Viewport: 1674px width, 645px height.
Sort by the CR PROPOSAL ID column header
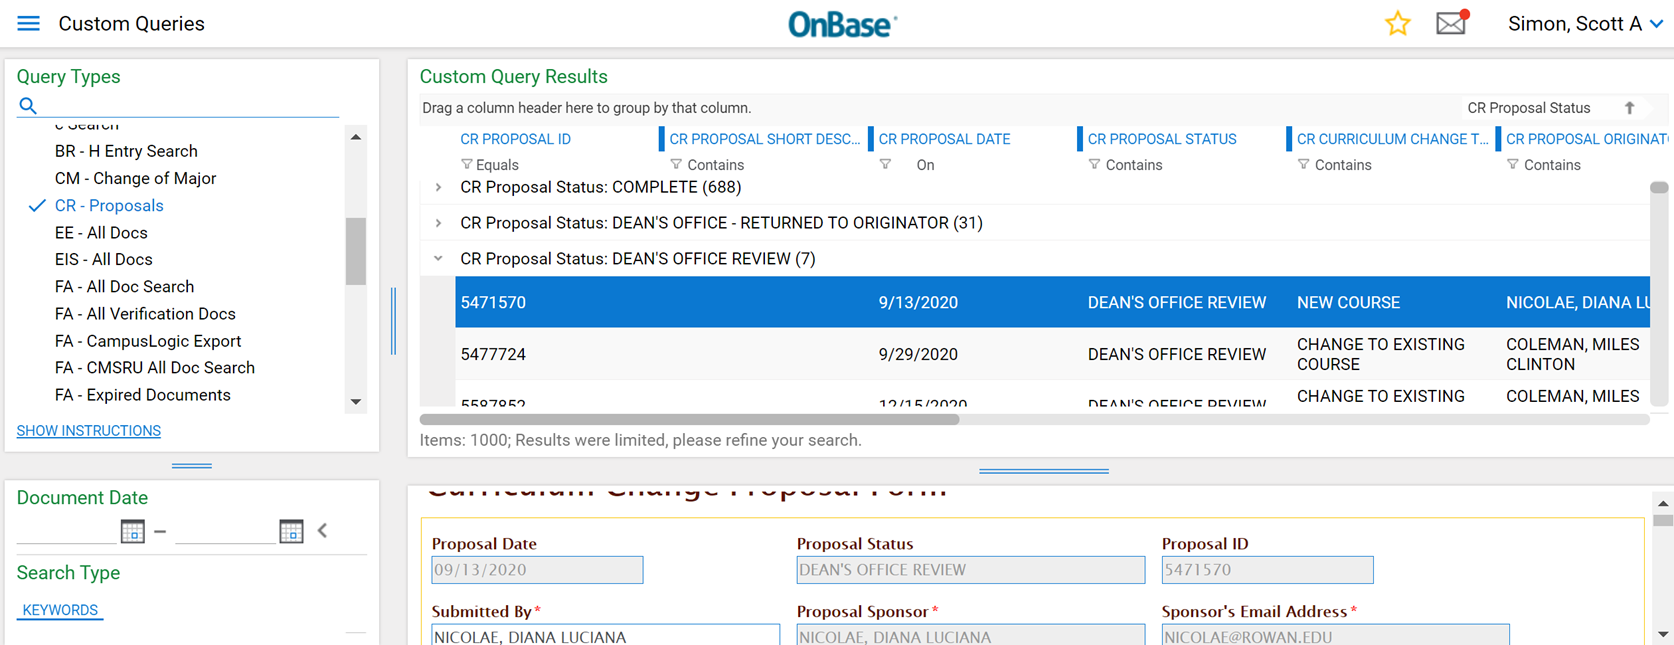click(x=515, y=139)
